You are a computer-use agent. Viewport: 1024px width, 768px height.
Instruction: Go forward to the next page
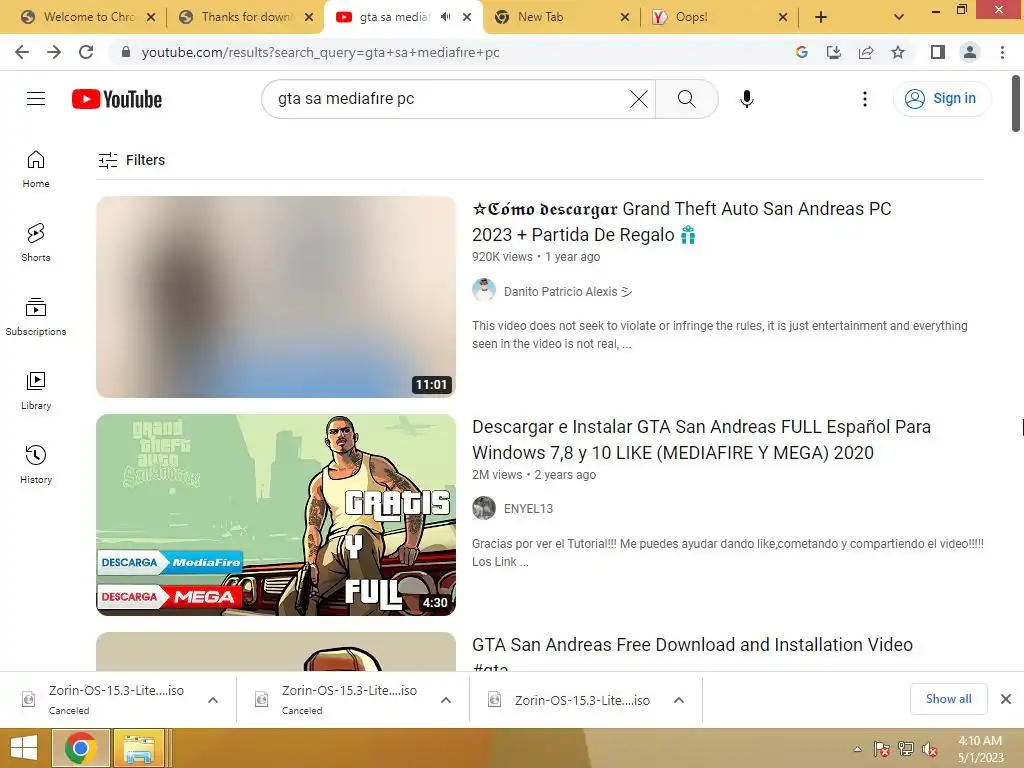click(54, 52)
